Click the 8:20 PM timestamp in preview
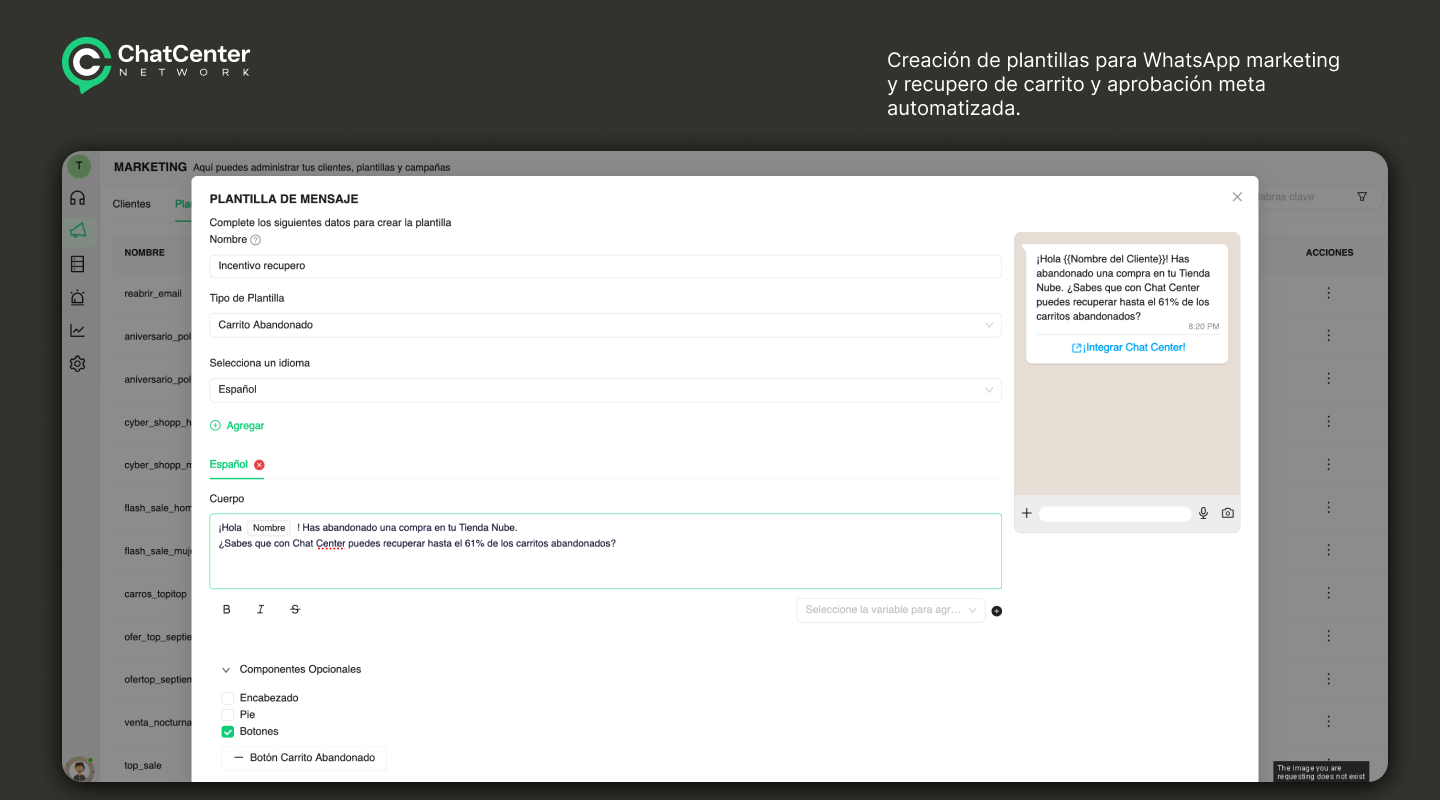The image size is (1440, 800). point(1204,327)
